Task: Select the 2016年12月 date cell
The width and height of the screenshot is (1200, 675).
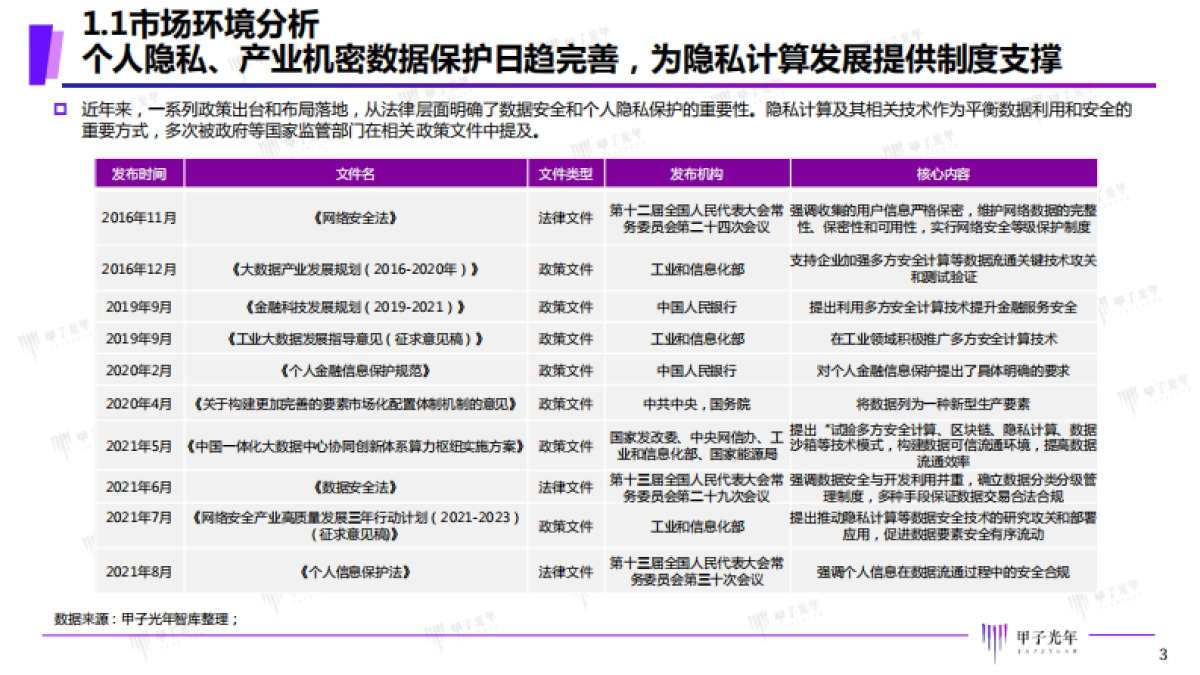Action: 137,268
